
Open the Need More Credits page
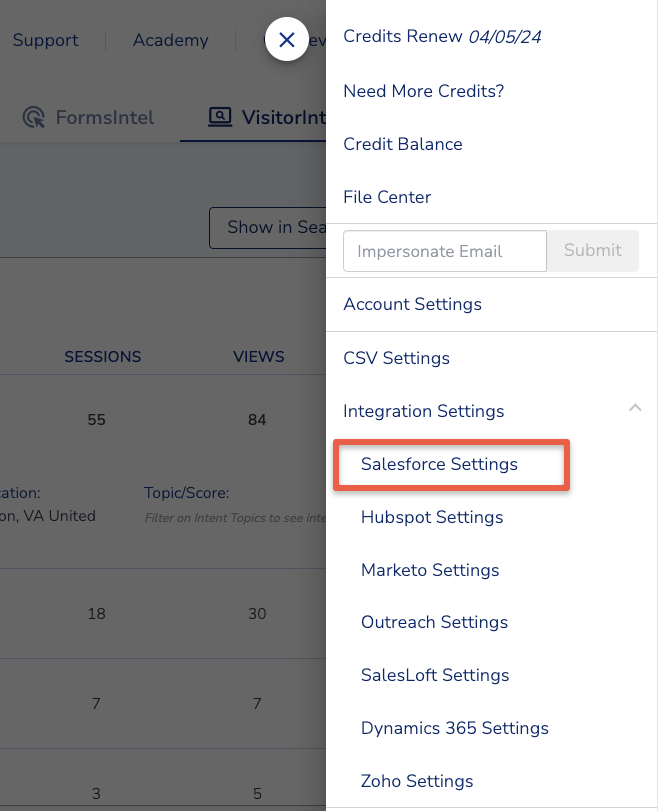tap(423, 91)
